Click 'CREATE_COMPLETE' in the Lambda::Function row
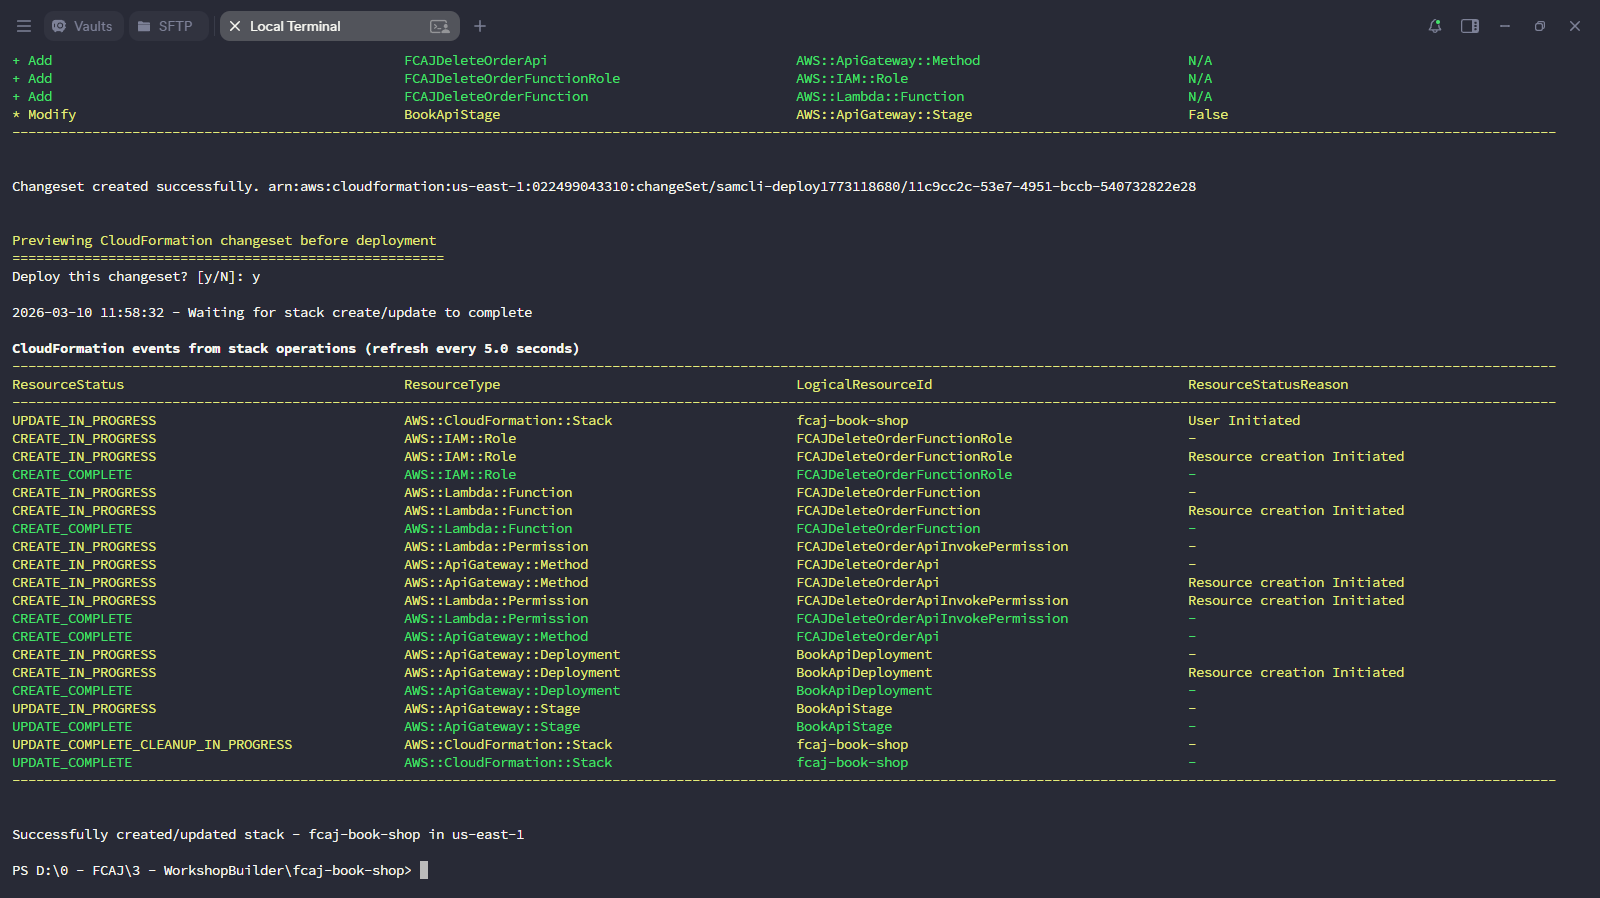 pyautogui.click(x=72, y=528)
